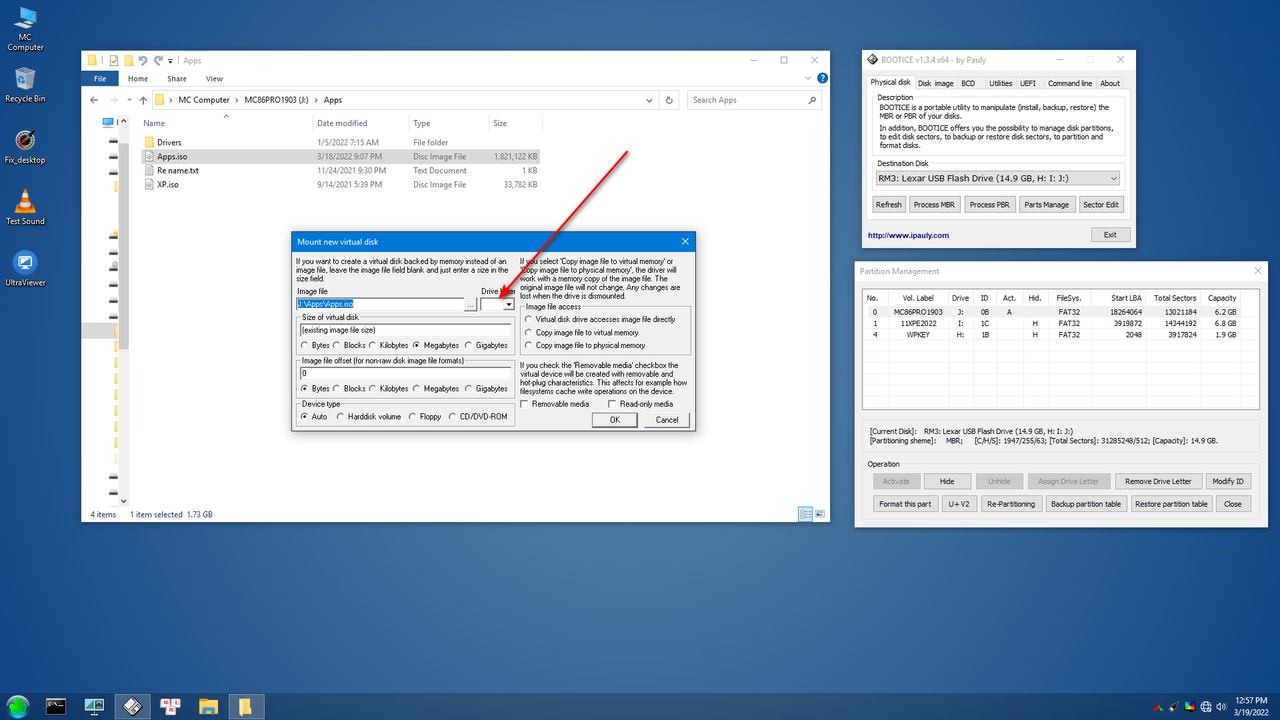Click Format this part button
Viewport: 1280px width, 720px height.
[905, 504]
